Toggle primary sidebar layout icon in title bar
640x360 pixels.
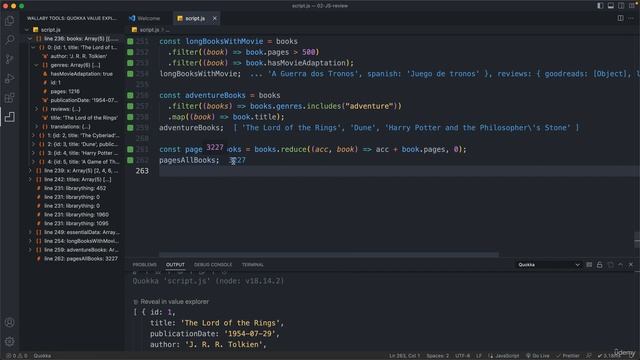tap(600, 6)
